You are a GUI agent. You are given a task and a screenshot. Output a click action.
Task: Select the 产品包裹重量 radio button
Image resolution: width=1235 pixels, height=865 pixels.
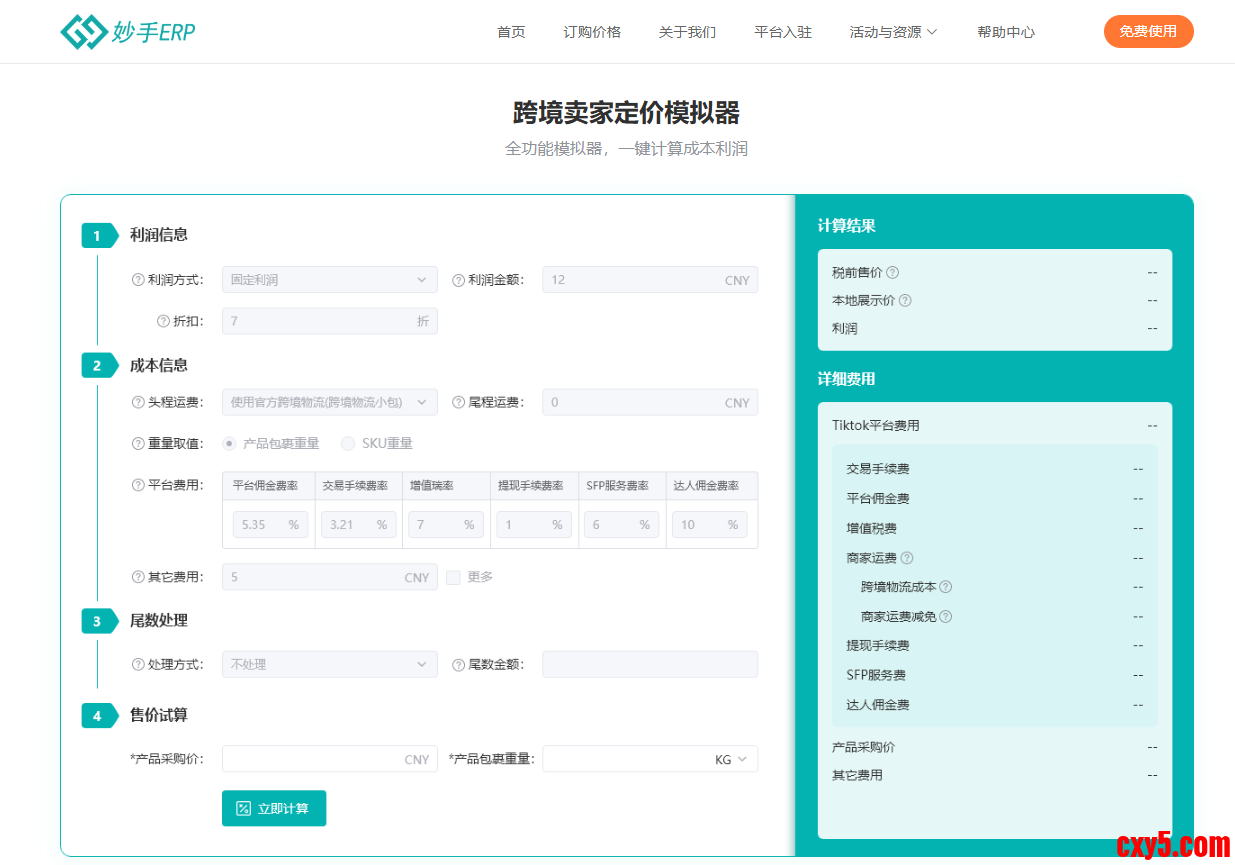(230, 443)
